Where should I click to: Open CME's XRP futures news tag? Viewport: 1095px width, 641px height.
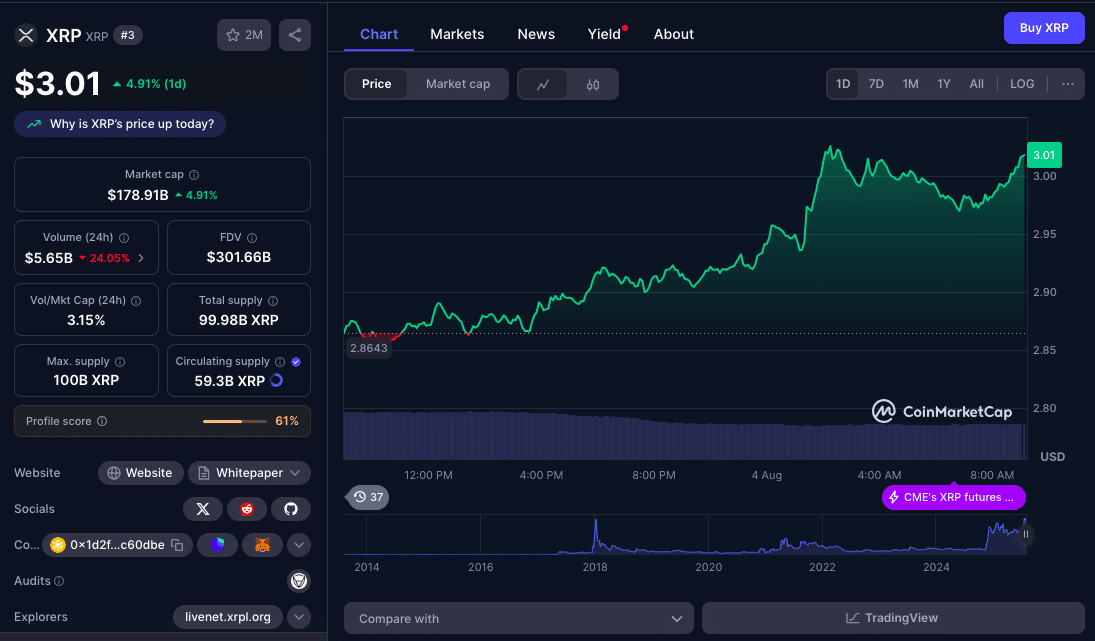(x=953, y=497)
